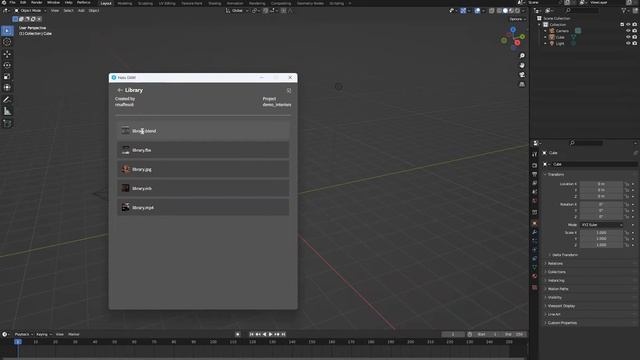Viewport: 640px width, 360px height.
Task: Click the viewport zoom magnifier icon
Action: (522, 56)
